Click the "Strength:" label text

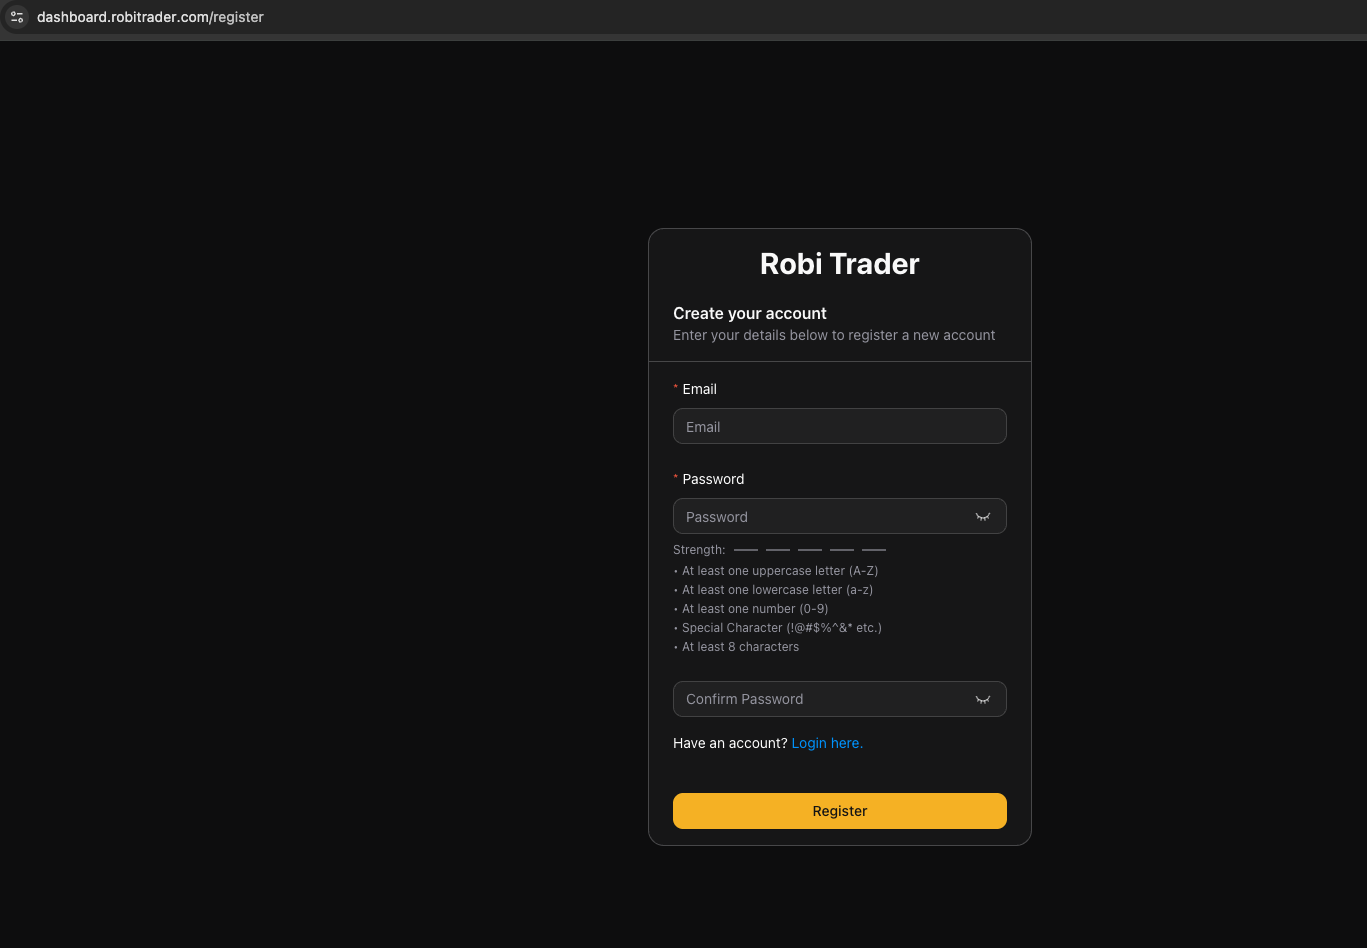click(x=699, y=550)
